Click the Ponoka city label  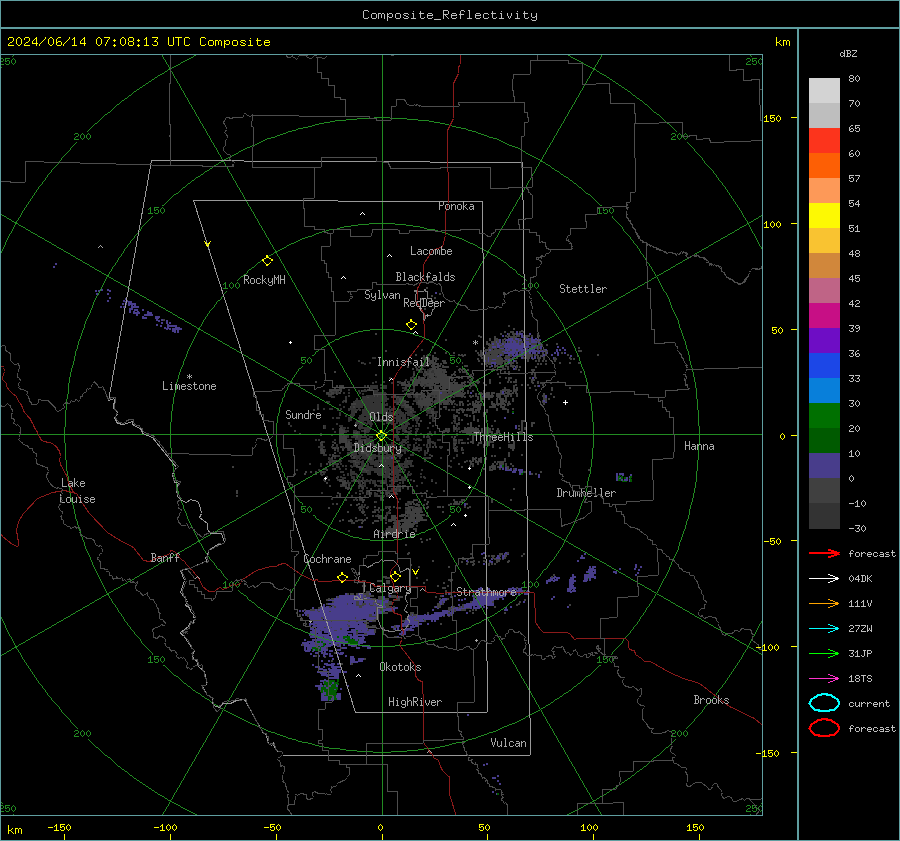456,206
